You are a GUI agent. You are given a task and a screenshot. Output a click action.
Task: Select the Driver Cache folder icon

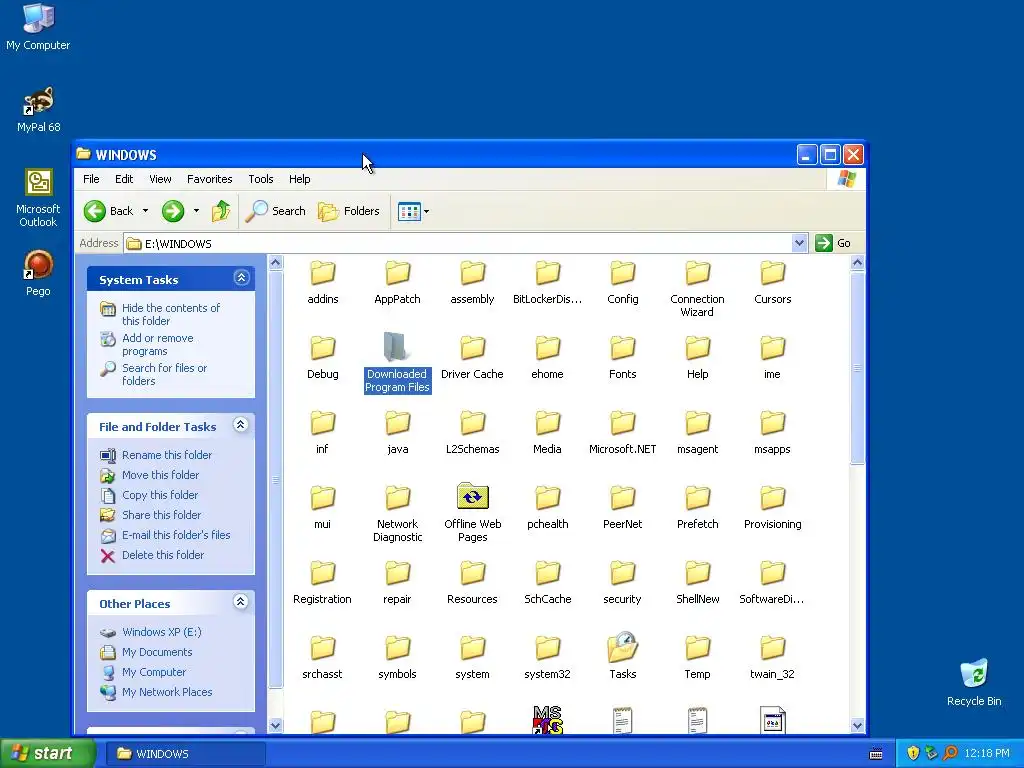[472, 348]
